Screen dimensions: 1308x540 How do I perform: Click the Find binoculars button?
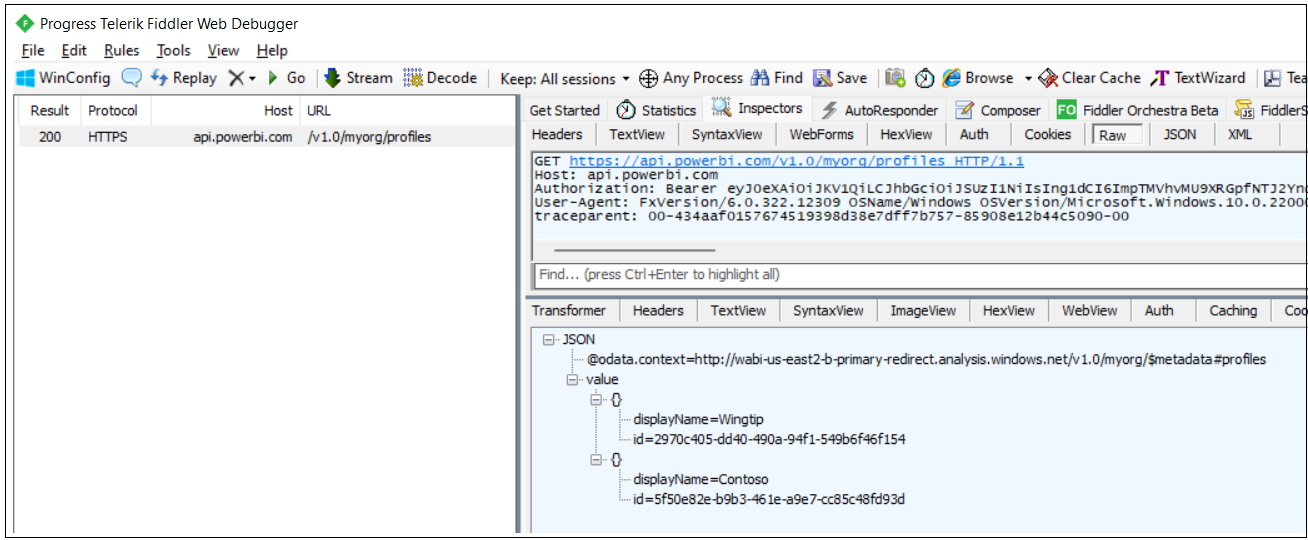point(777,78)
